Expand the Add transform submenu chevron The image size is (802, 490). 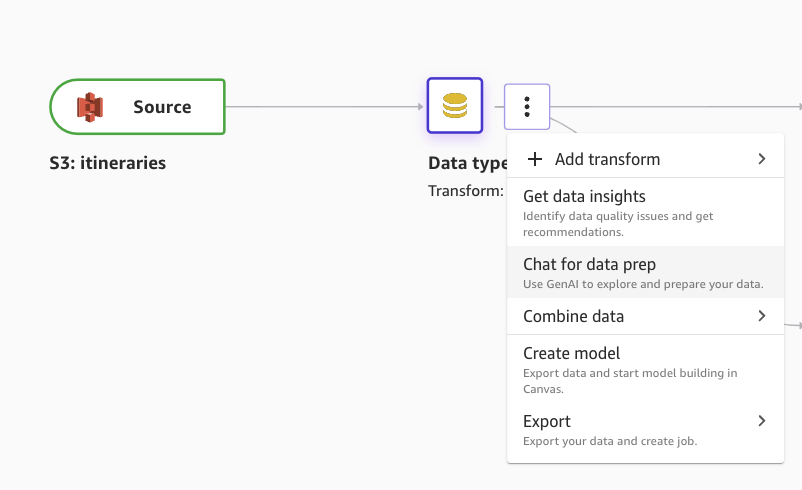coord(761,159)
